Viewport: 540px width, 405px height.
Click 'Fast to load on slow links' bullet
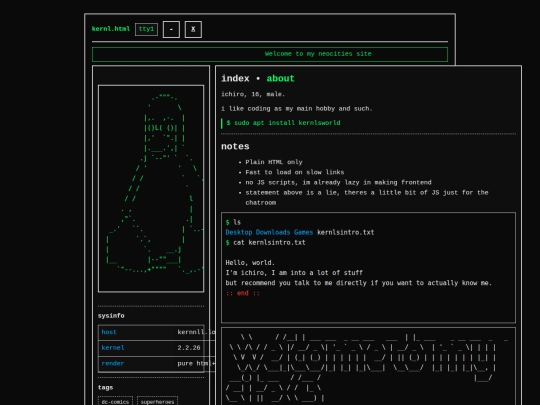(x=295, y=172)
